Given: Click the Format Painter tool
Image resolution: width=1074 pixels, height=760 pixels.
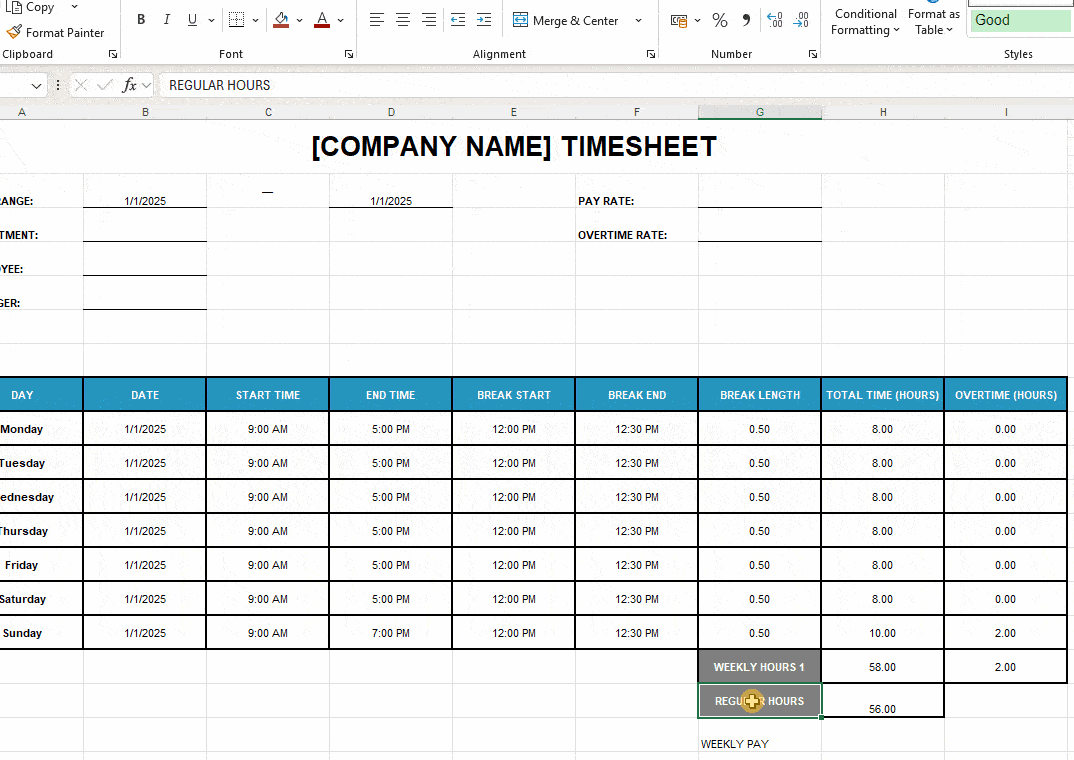Looking at the screenshot, I should coord(58,32).
